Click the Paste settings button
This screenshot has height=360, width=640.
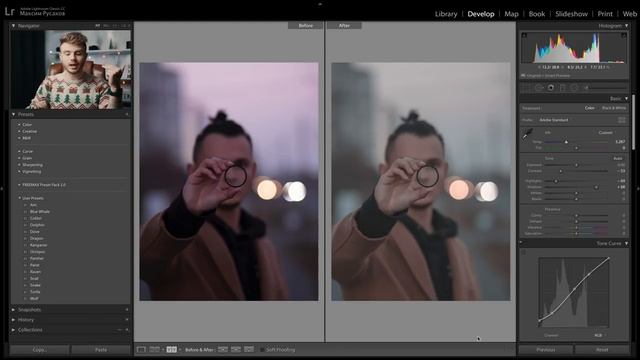coord(101,350)
